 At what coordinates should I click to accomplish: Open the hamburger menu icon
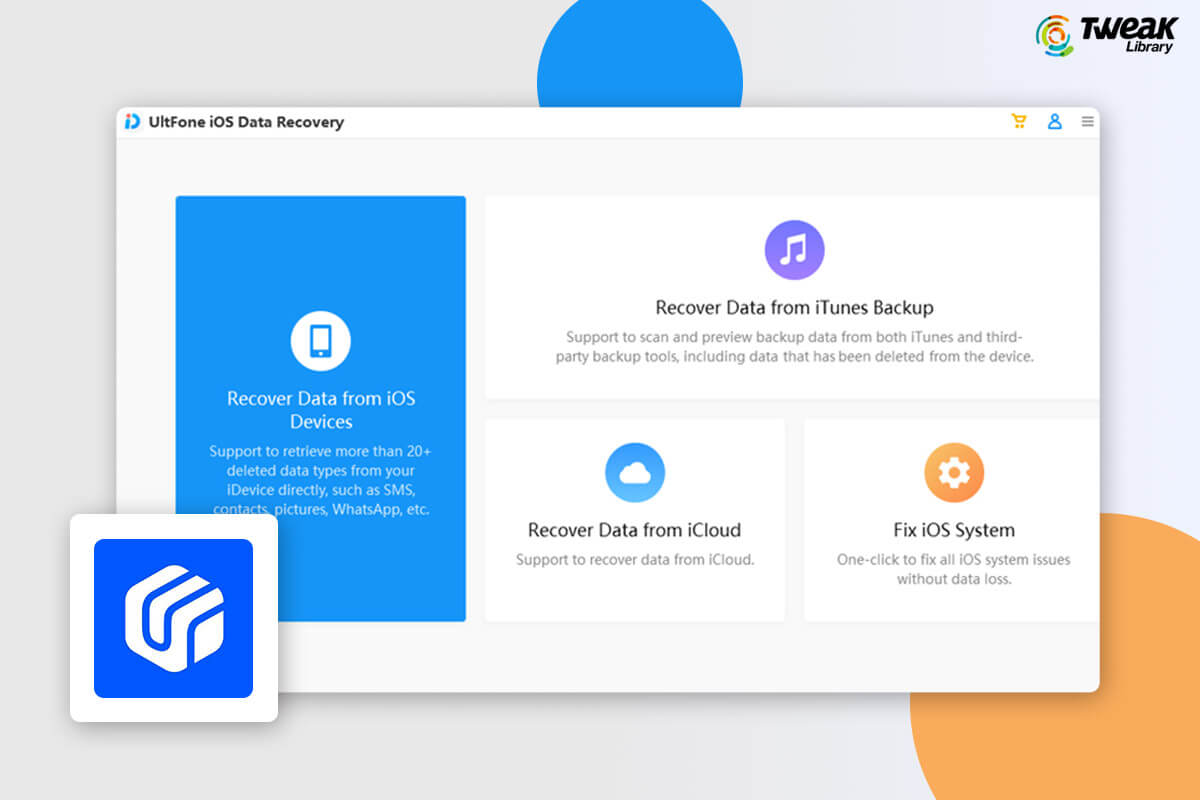coord(1087,121)
